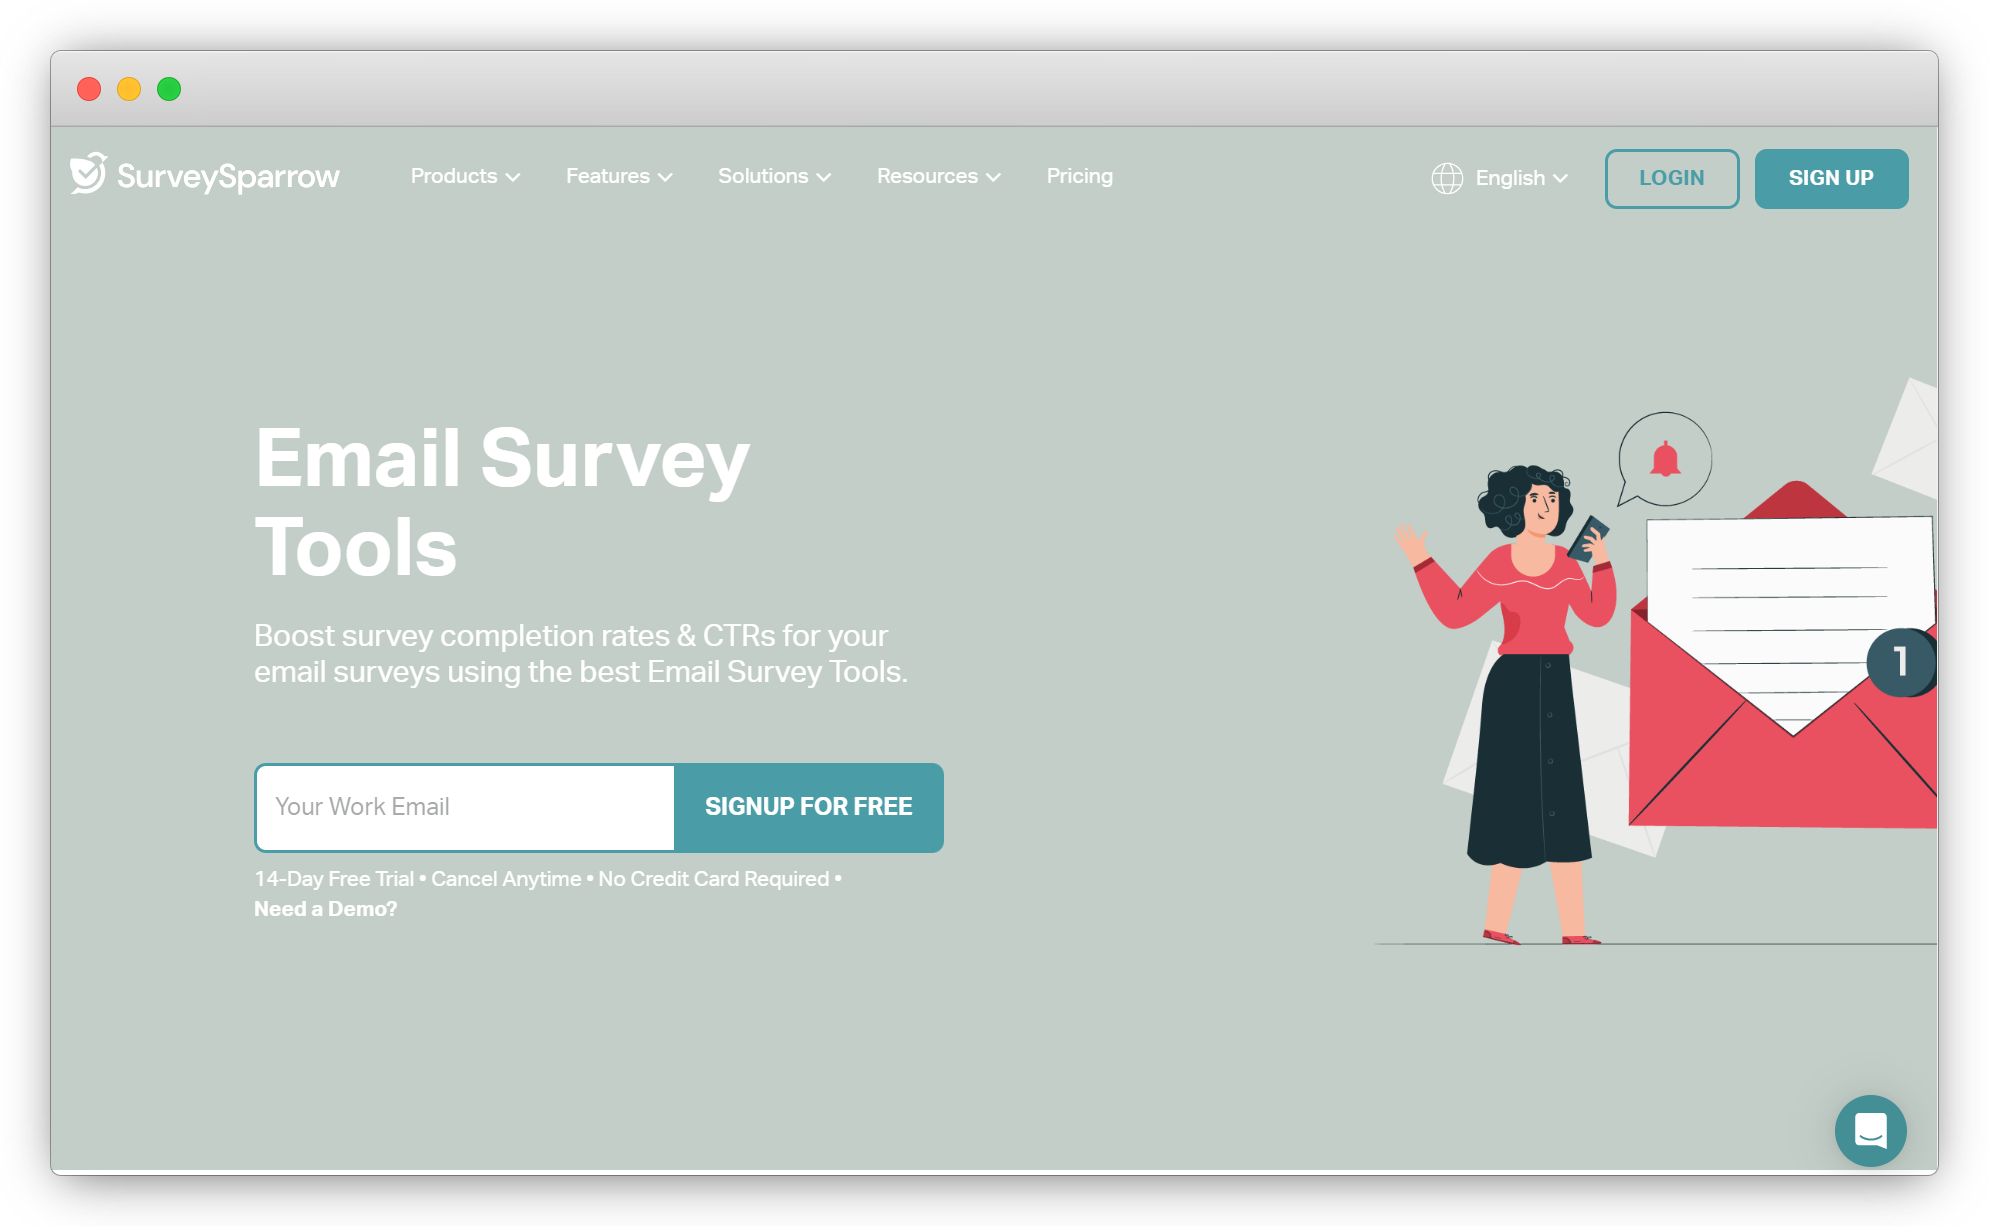This screenshot has height=1226, width=1989.
Task: Click the SurveySparrow logo icon
Action: pyautogui.click(x=88, y=175)
